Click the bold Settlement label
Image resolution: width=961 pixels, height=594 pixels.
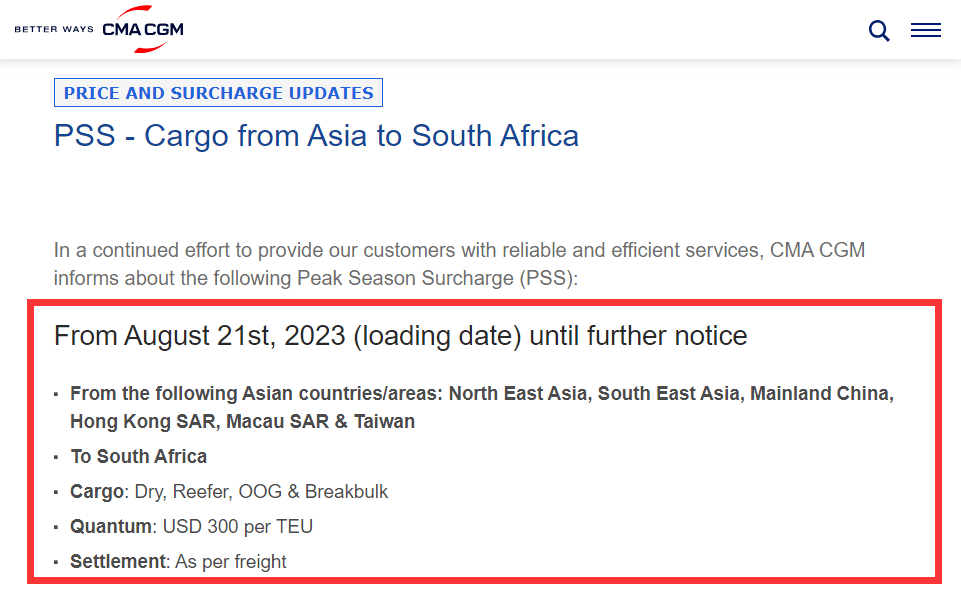pyautogui.click(x=117, y=562)
